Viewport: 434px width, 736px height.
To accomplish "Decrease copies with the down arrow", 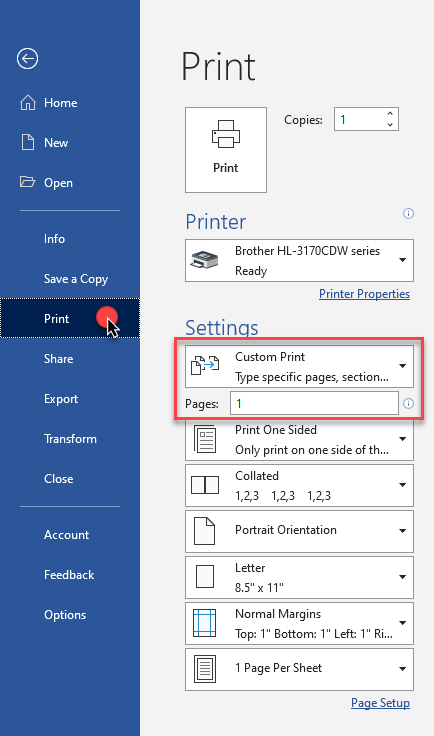I will [390, 124].
